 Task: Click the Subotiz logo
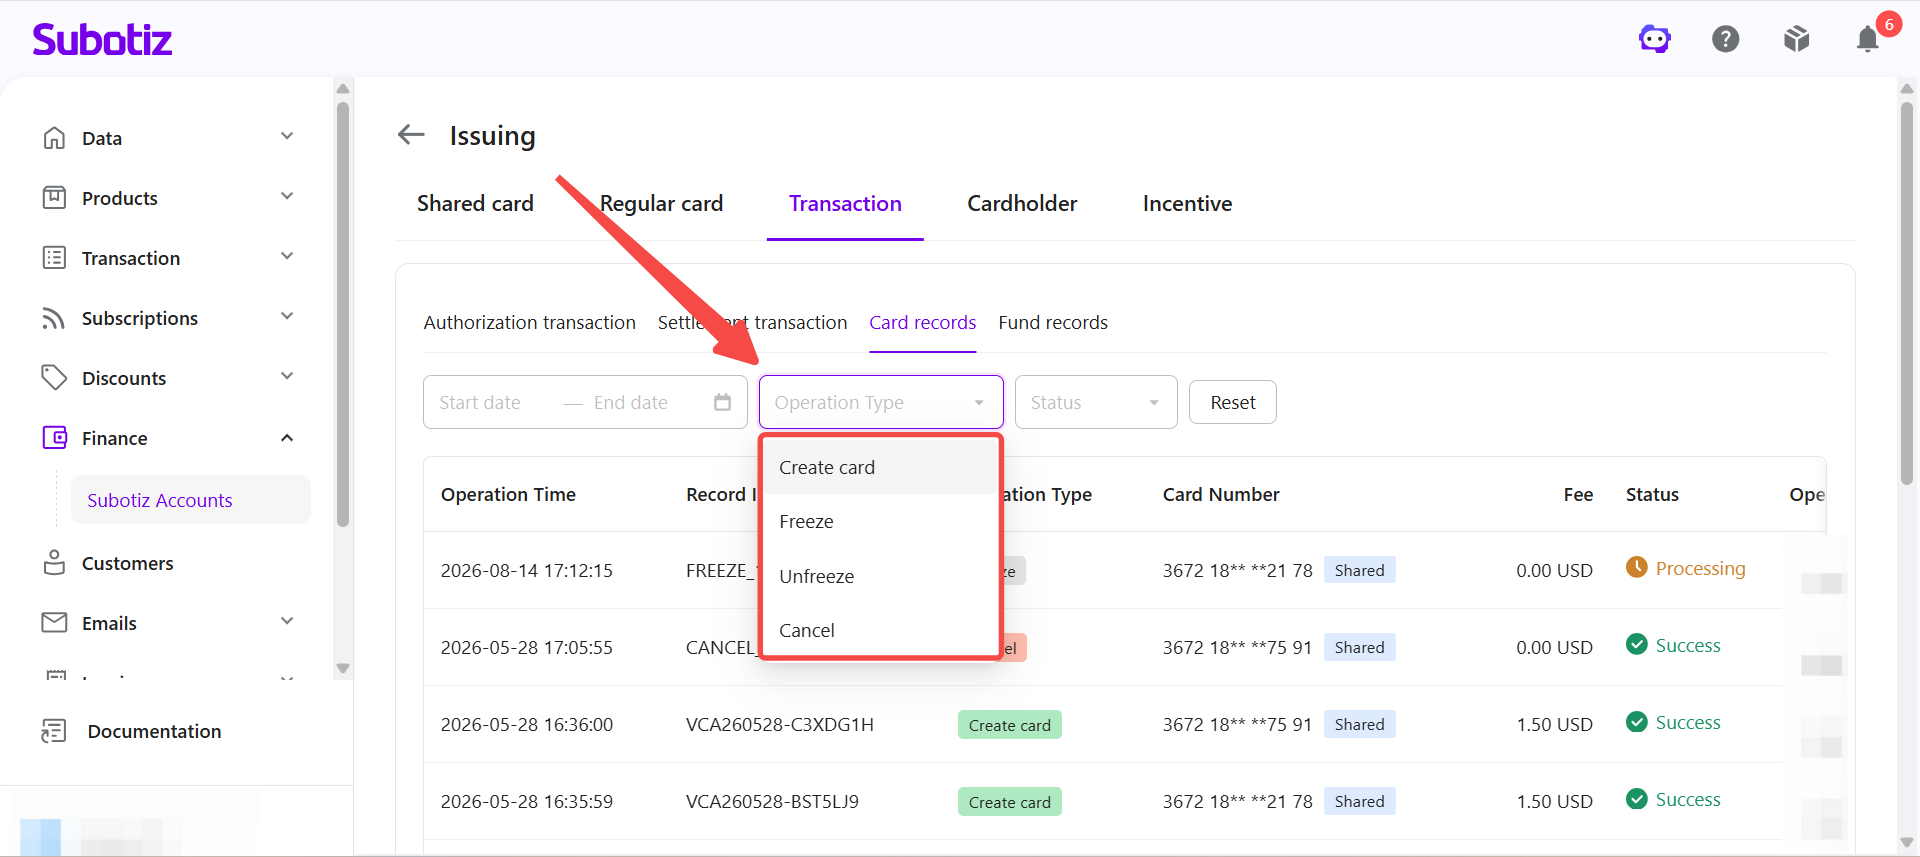[102, 39]
